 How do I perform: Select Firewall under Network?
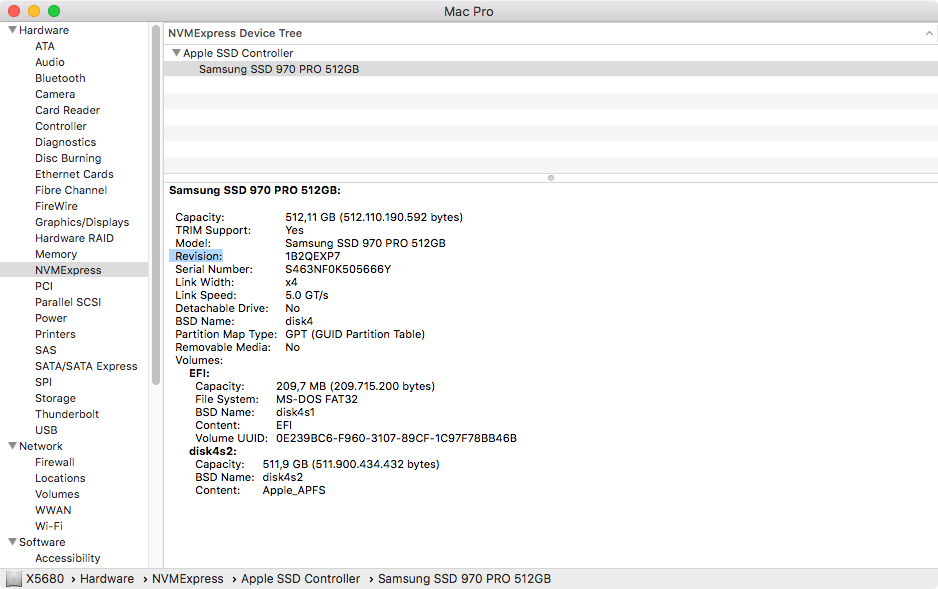(54, 462)
